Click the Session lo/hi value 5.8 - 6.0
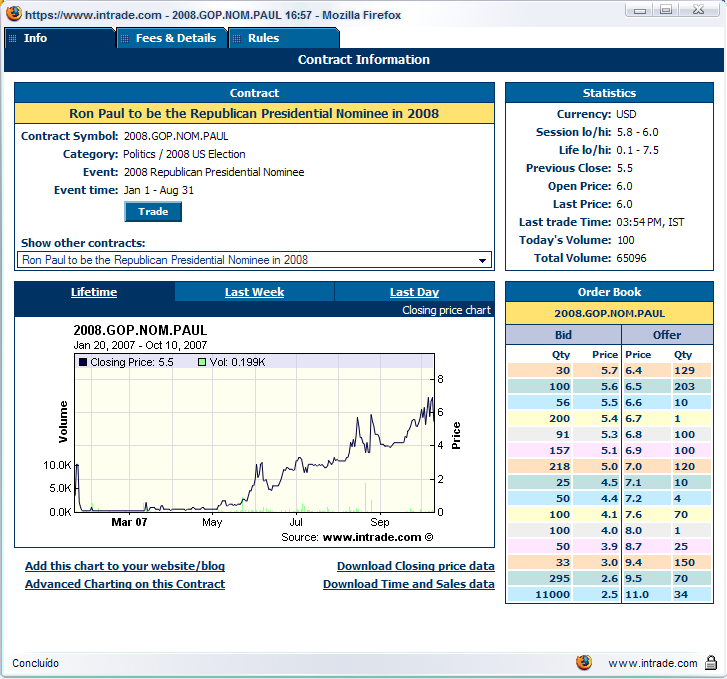The height and width of the screenshot is (679, 727). point(638,132)
